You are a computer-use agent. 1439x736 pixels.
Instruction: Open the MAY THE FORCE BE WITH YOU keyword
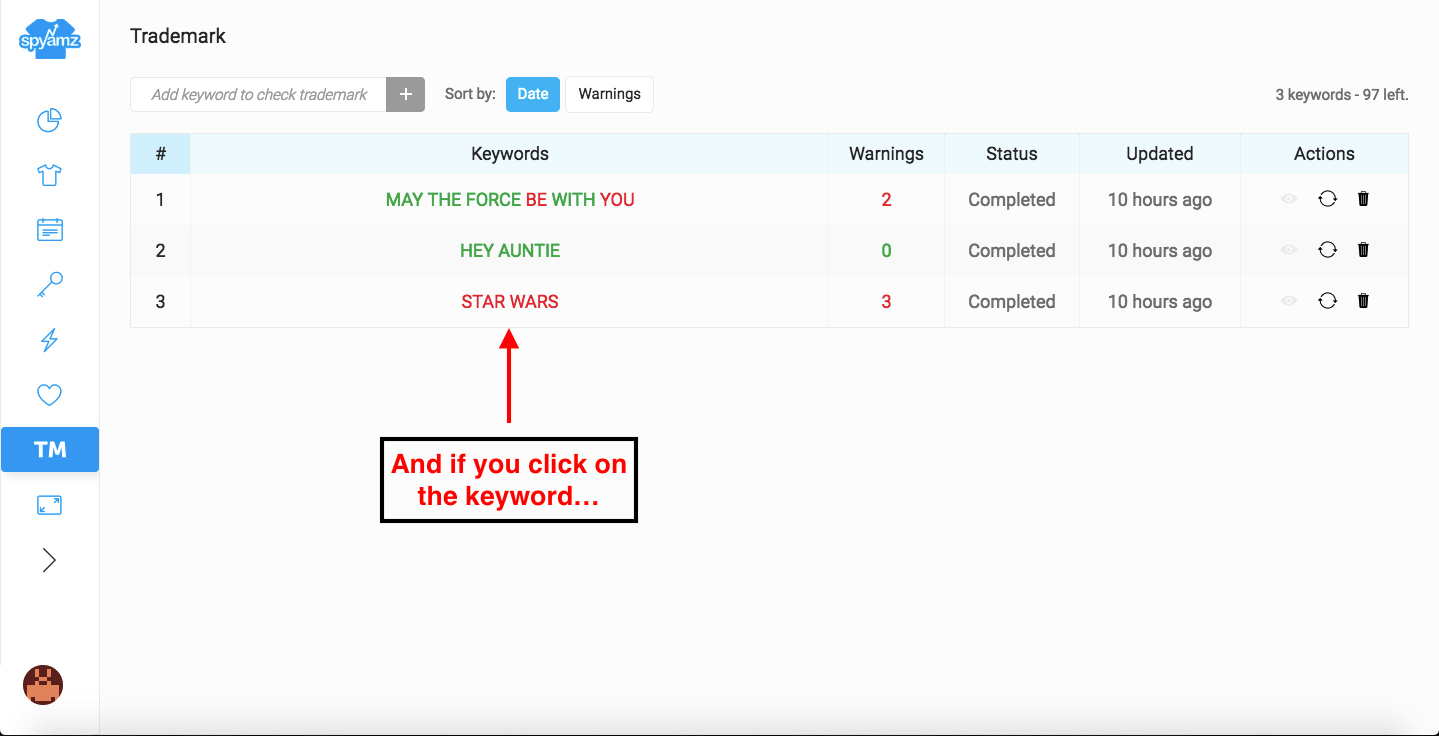click(510, 200)
